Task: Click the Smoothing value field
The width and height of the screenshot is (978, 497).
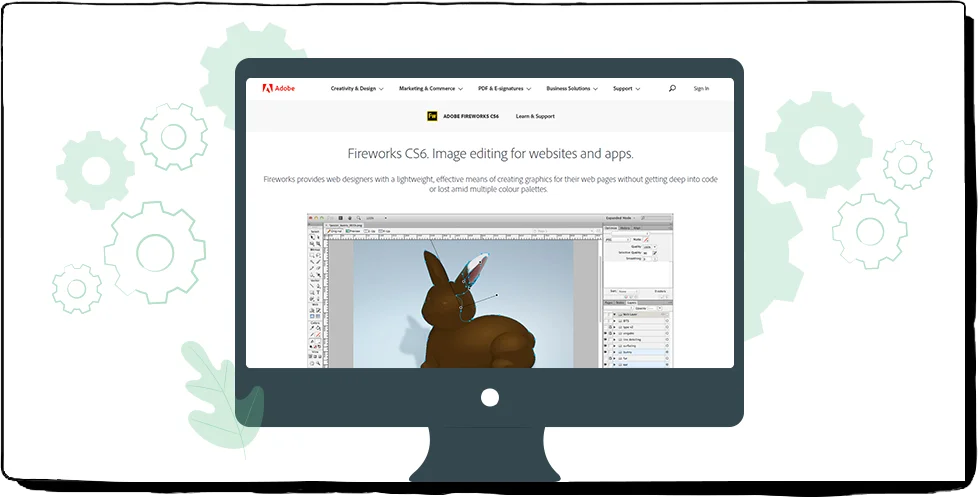Action: click(x=647, y=259)
